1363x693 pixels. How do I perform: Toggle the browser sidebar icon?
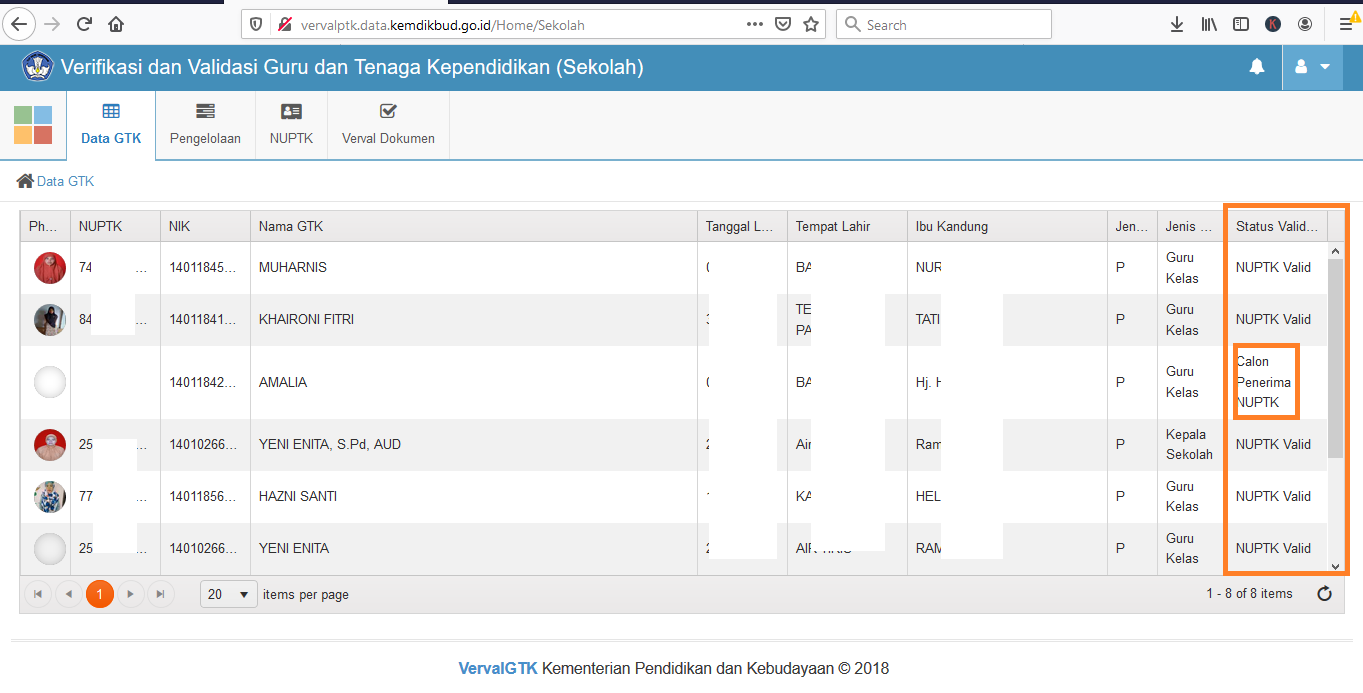pos(1241,24)
